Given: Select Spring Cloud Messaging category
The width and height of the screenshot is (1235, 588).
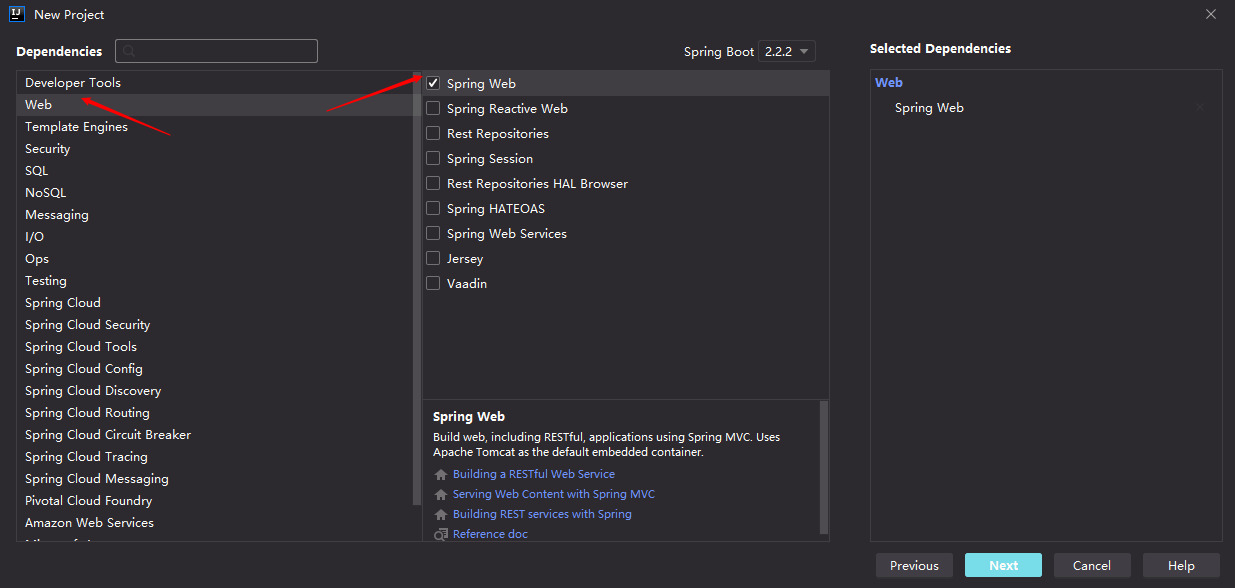Looking at the screenshot, I should click(x=215, y=479).
